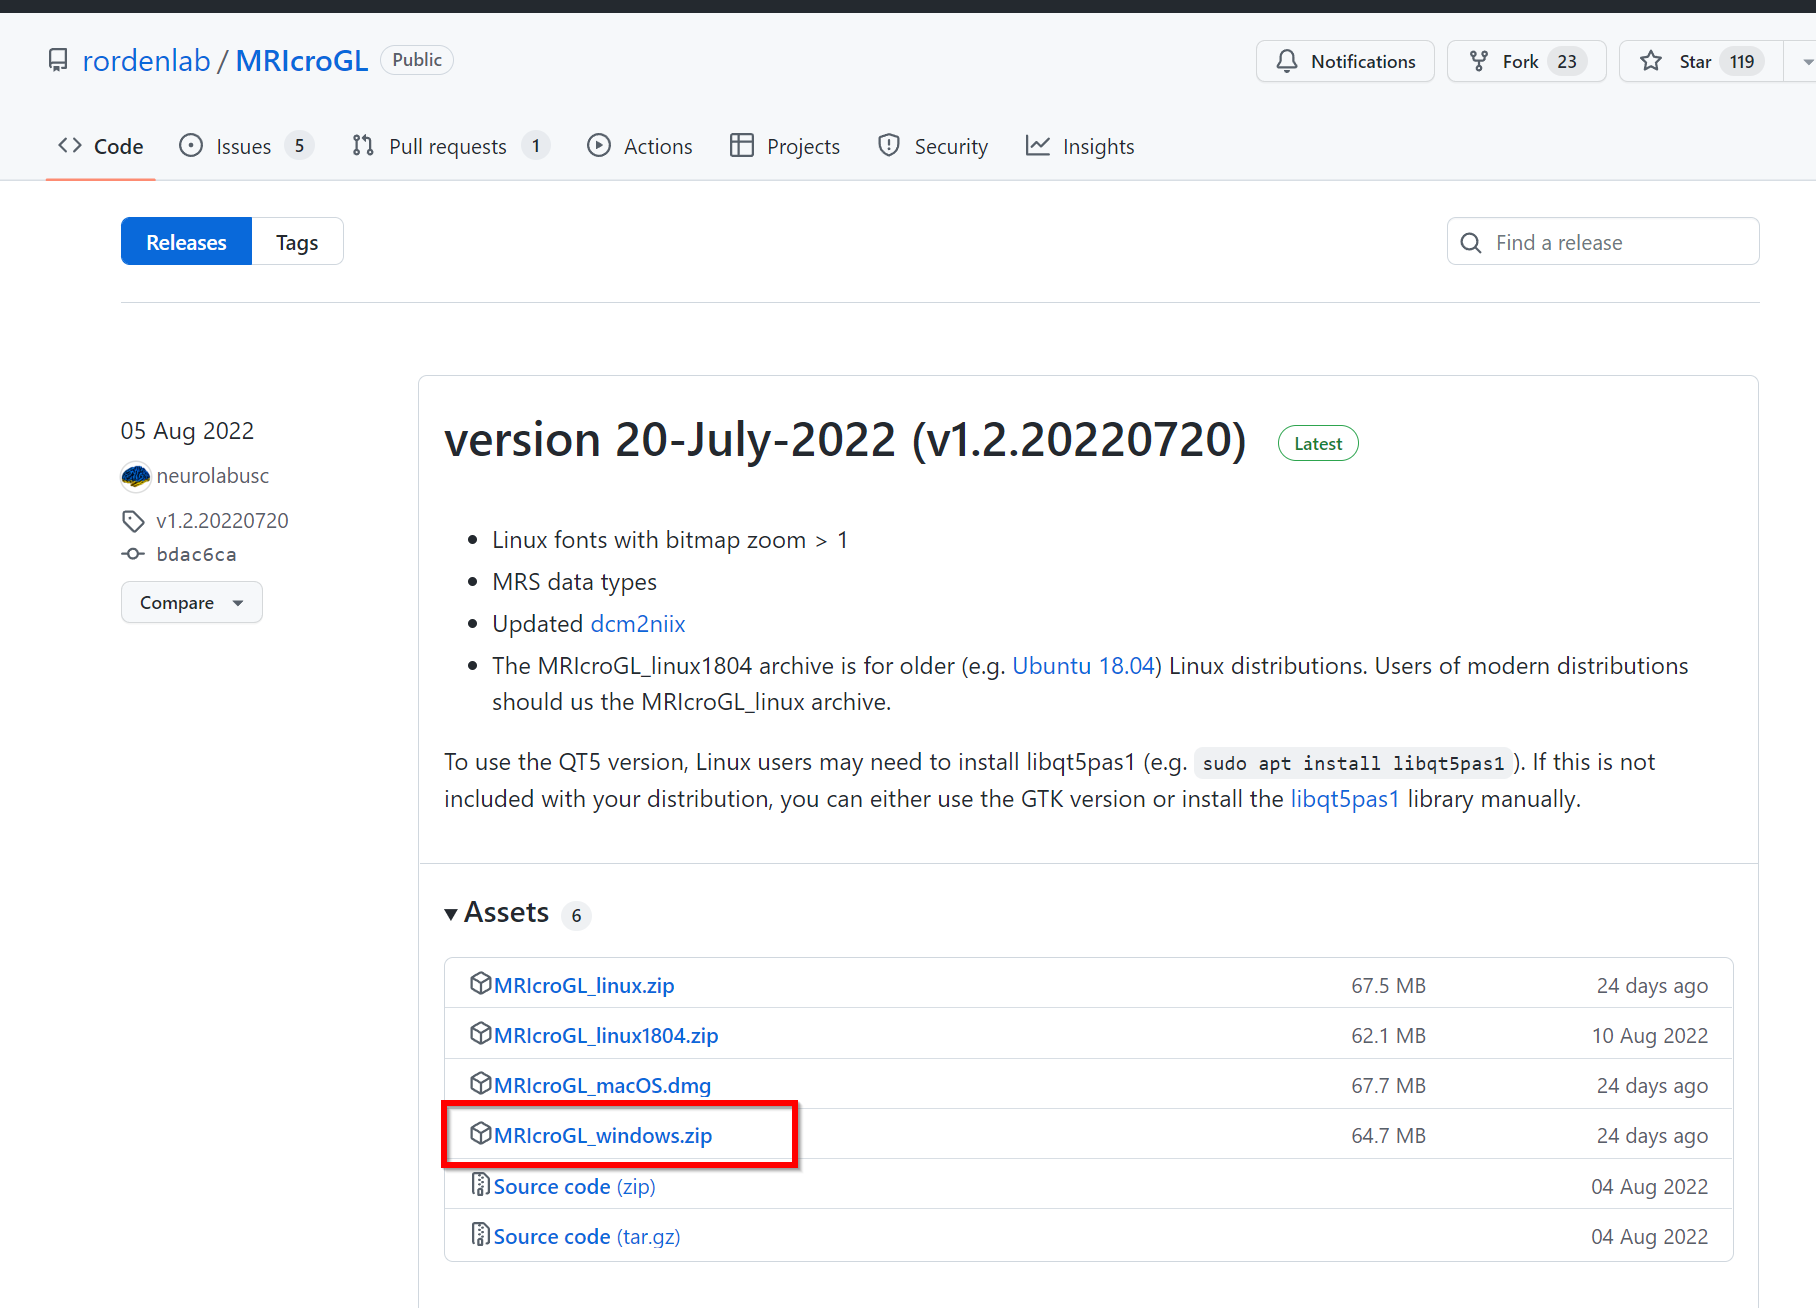Click the neurolabusc avatar image
Image resolution: width=1816 pixels, height=1308 pixels.
click(x=135, y=476)
